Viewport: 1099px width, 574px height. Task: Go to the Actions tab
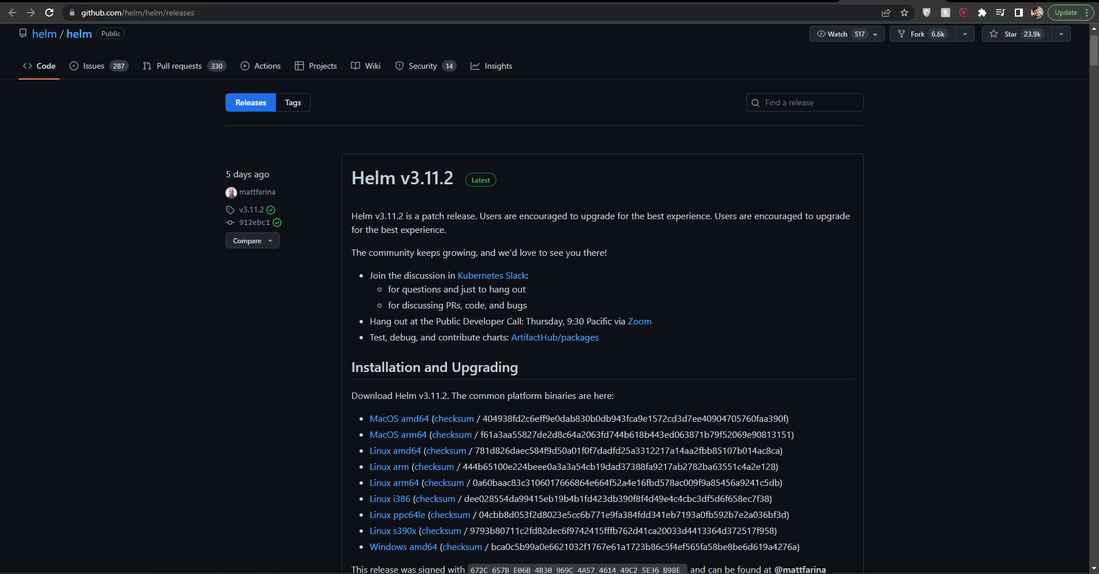point(260,66)
